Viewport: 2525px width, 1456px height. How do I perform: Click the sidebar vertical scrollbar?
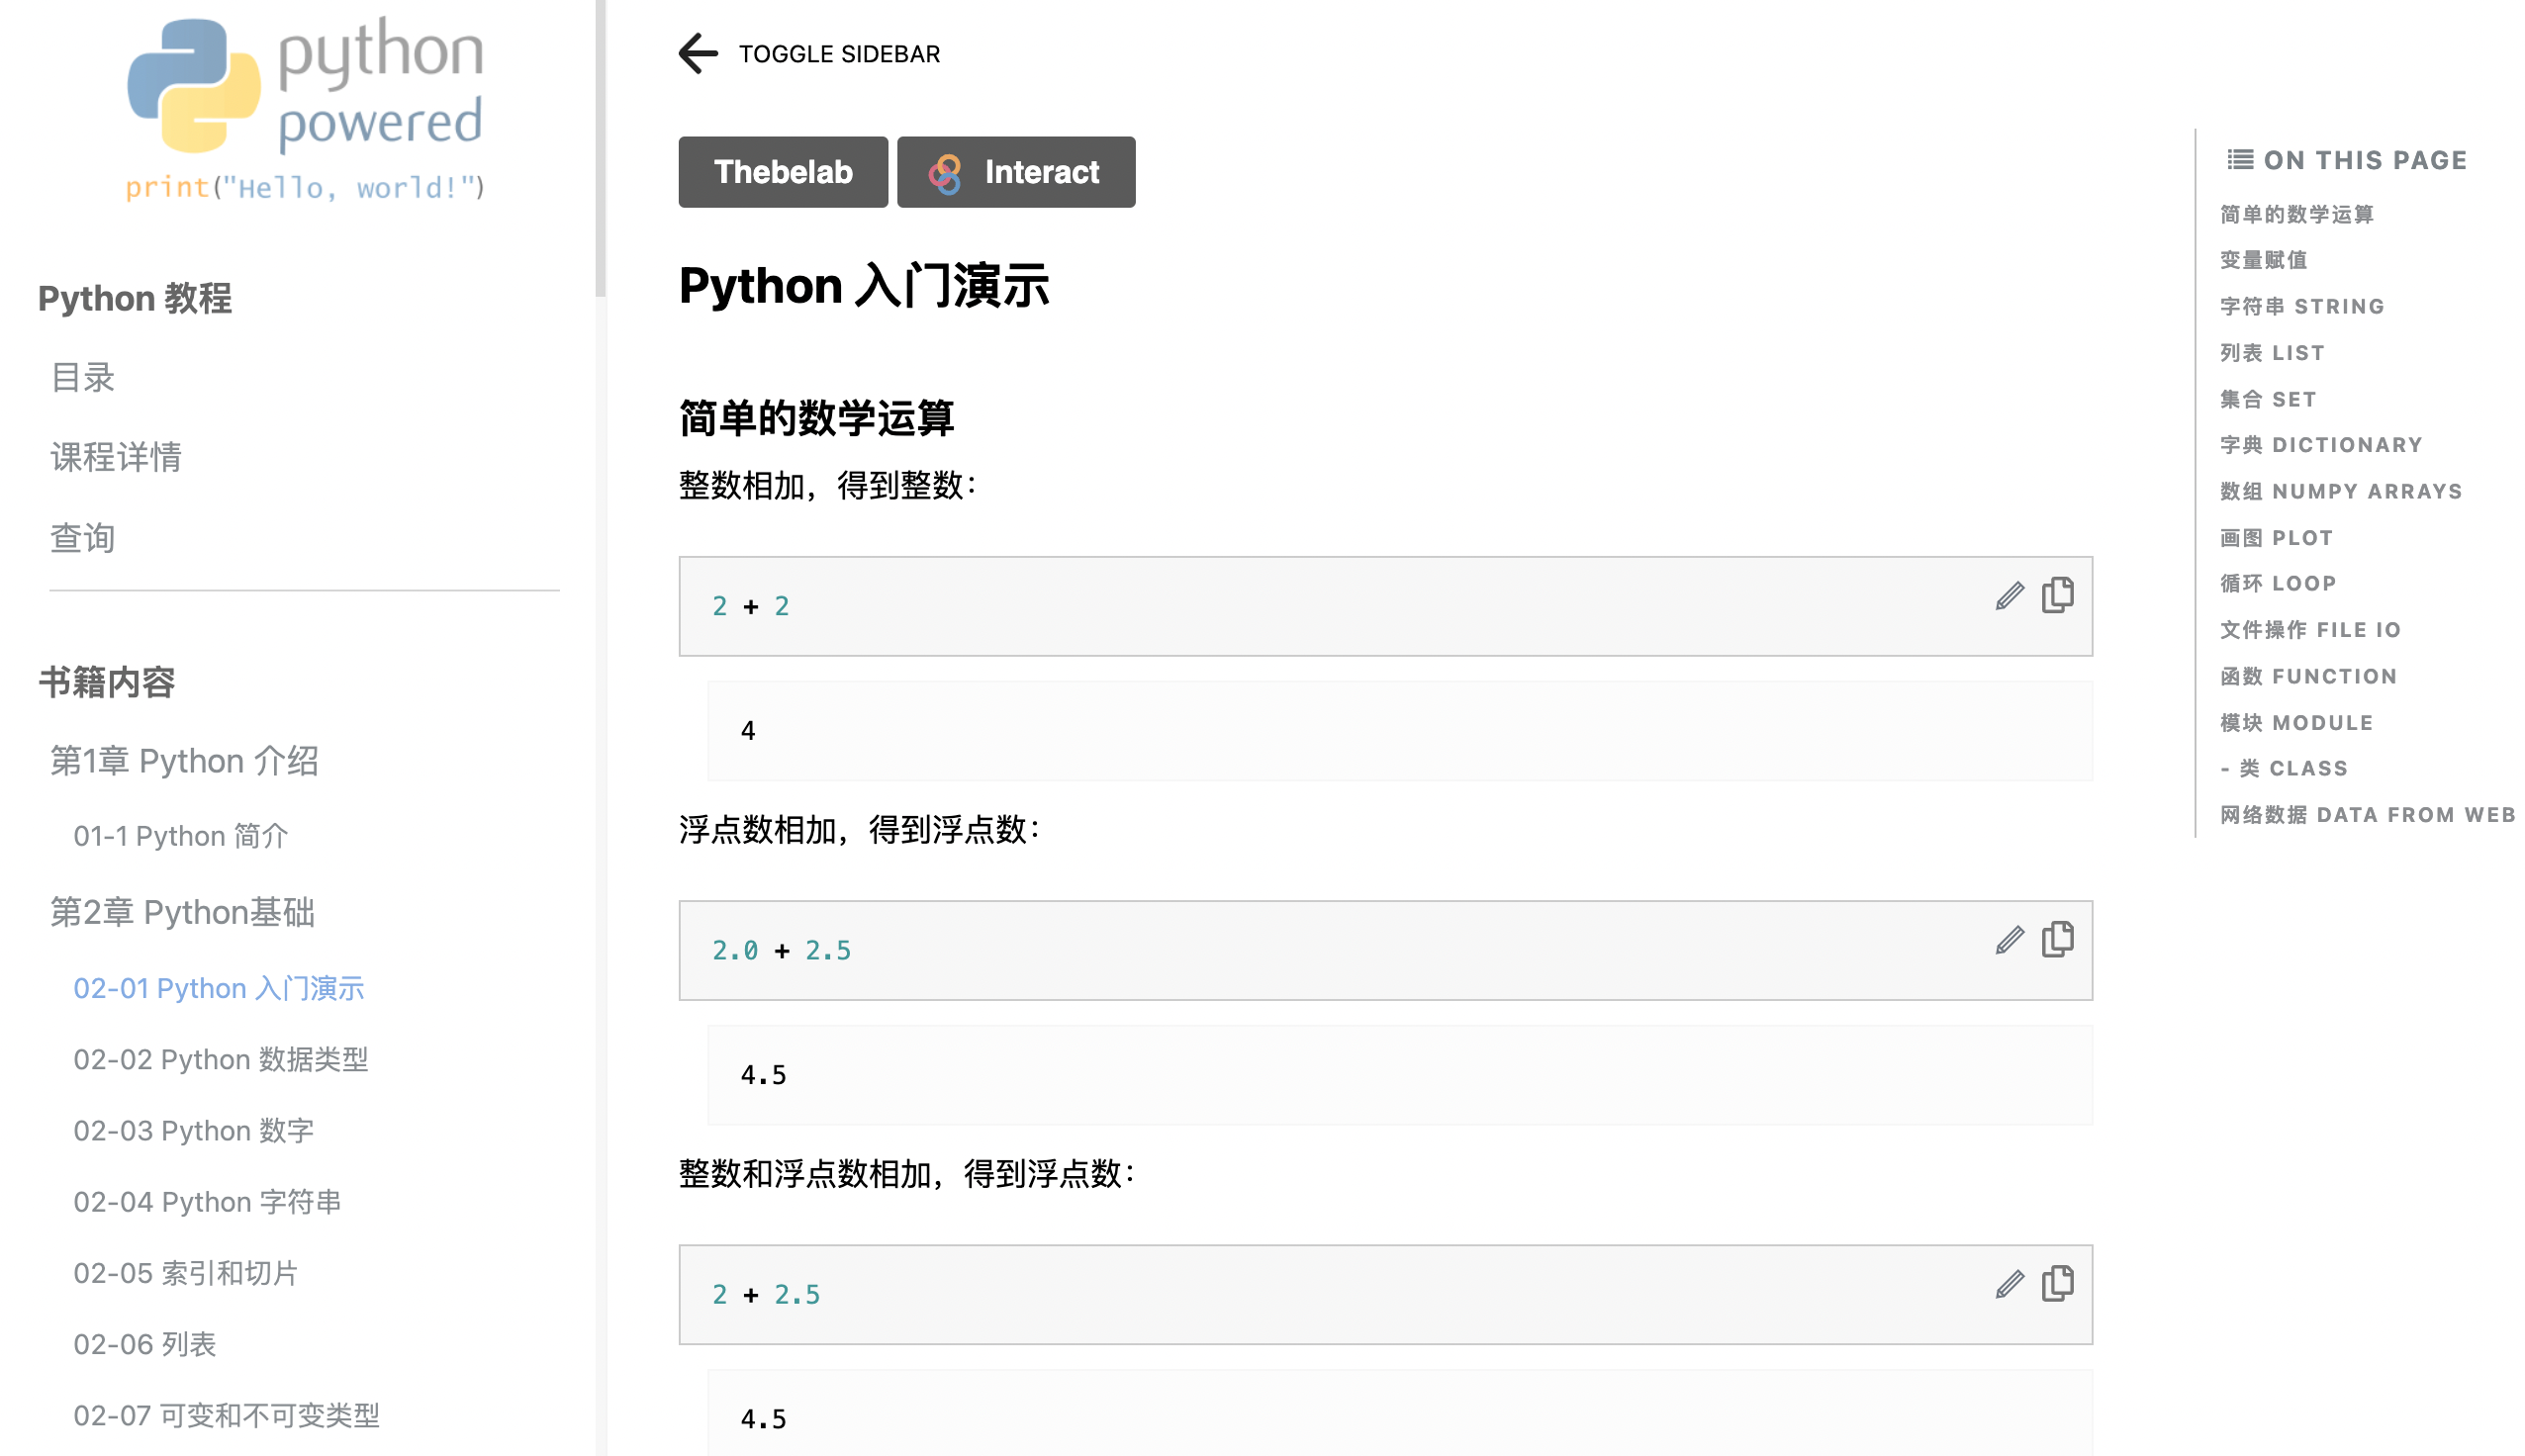[x=600, y=150]
